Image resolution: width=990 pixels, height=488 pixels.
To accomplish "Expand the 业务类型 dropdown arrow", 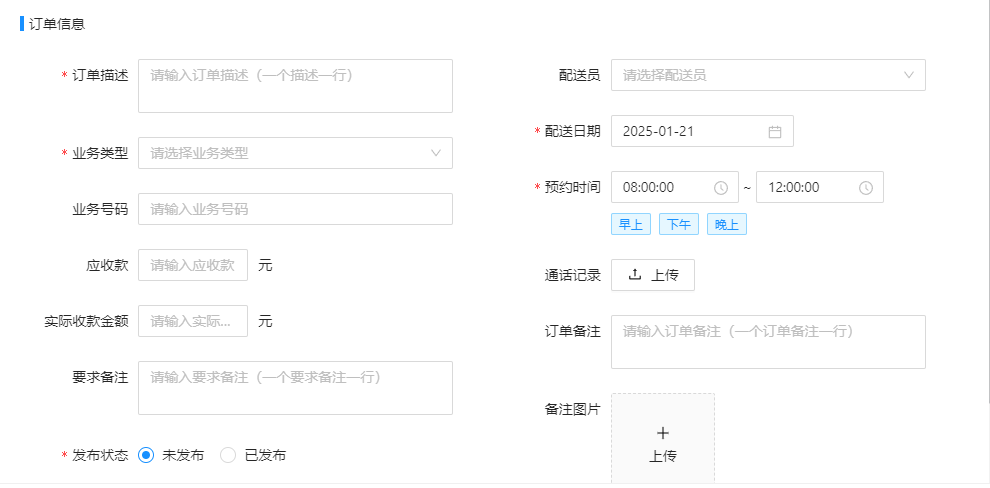I will 436,153.
